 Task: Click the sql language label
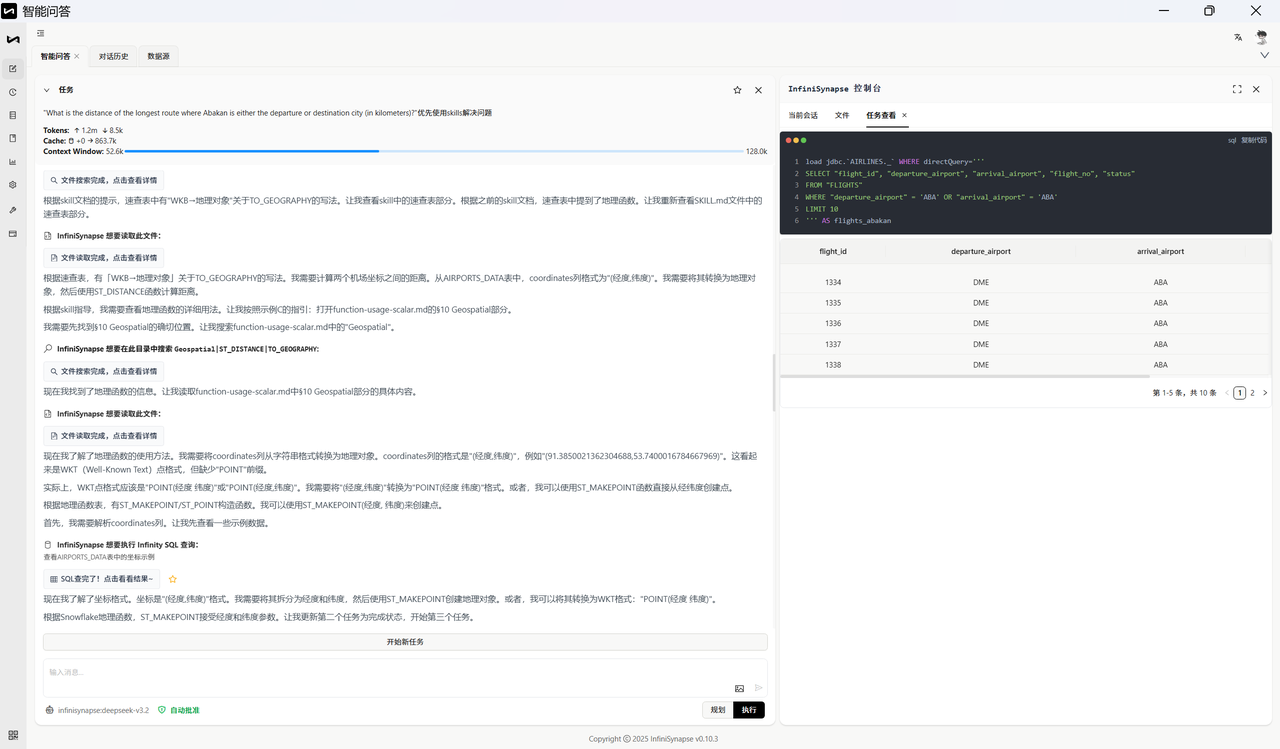click(x=1232, y=140)
